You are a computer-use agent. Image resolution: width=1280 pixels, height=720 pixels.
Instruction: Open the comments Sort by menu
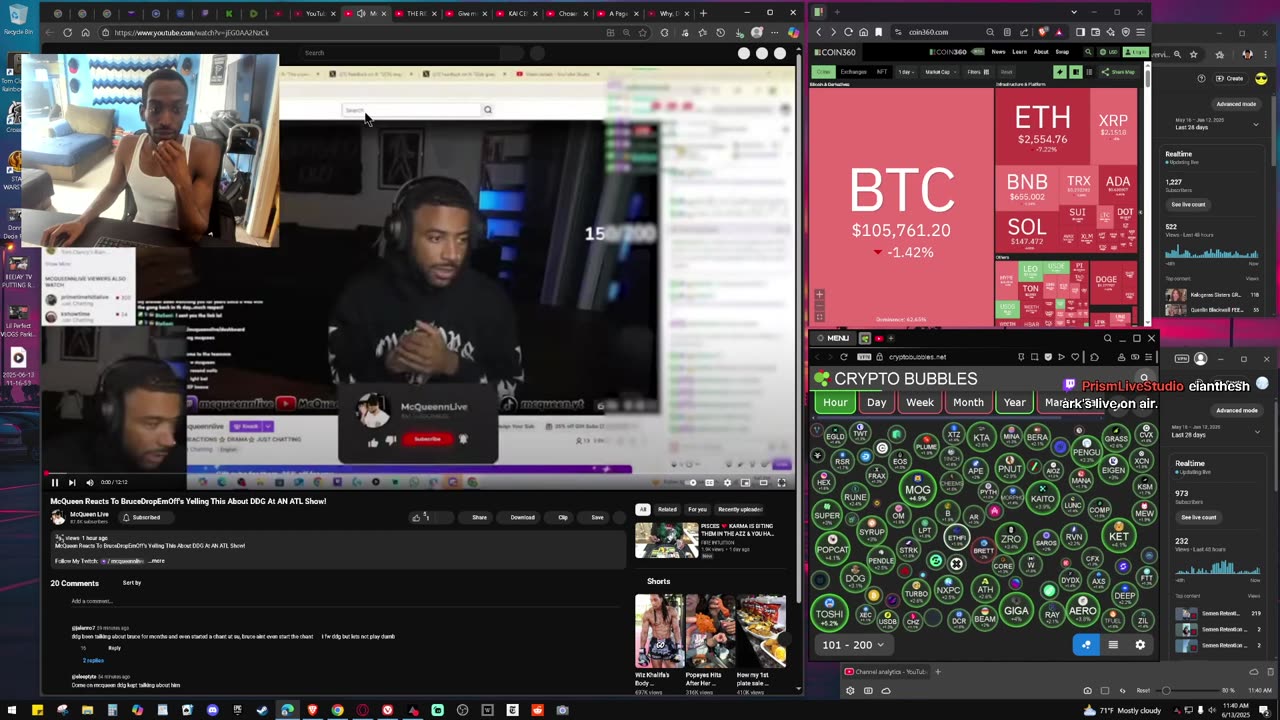coord(131,583)
